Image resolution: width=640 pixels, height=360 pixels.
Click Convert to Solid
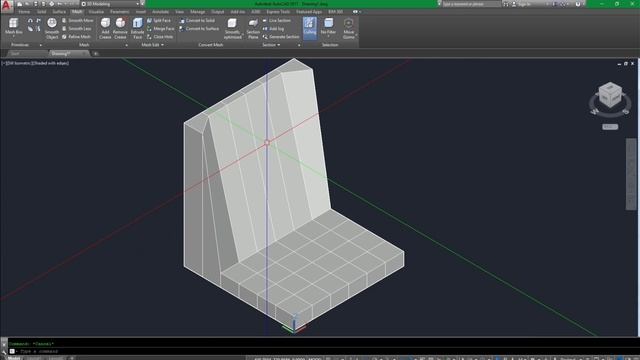(x=197, y=20)
